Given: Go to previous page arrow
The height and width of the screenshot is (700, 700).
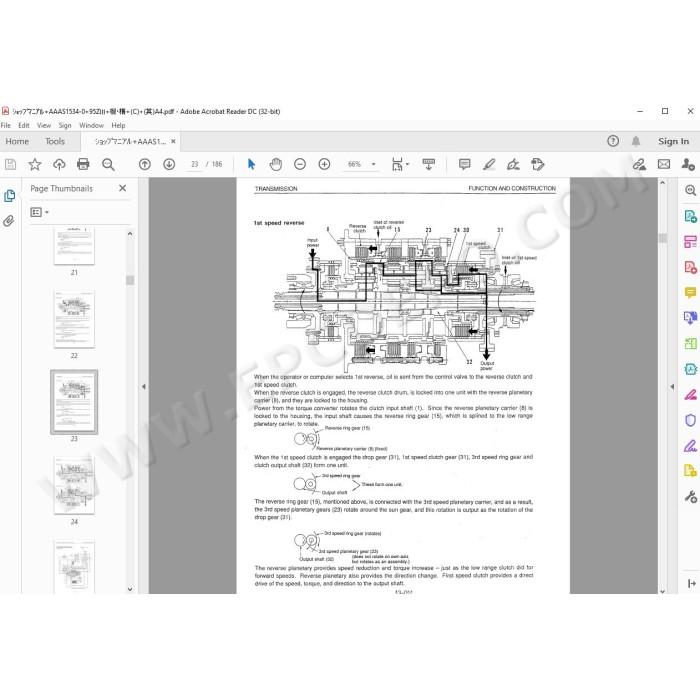Looking at the screenshot, I should (145, 164).
